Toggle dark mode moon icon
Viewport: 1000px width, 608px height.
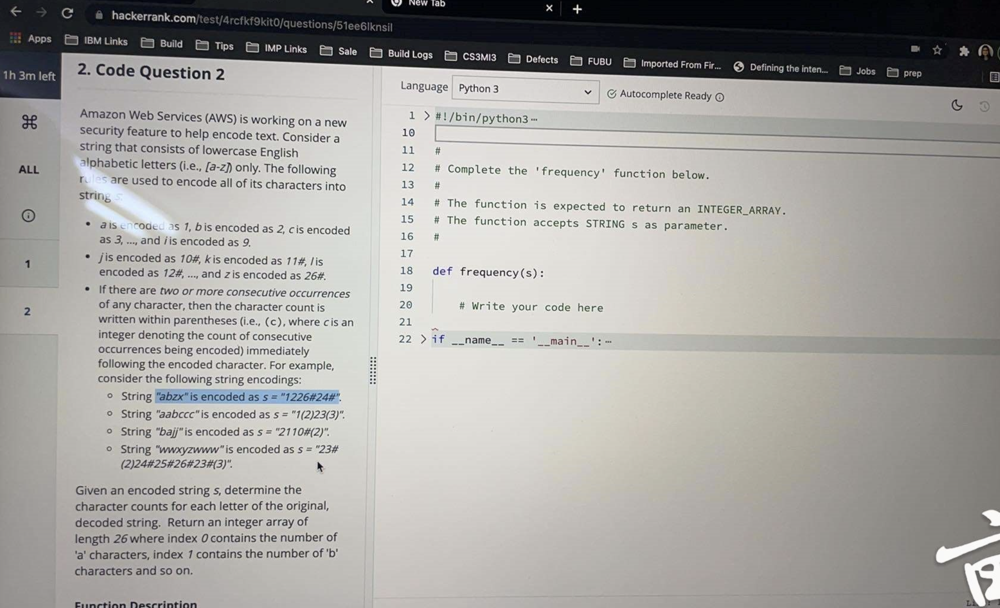click(x=957, y=105)
